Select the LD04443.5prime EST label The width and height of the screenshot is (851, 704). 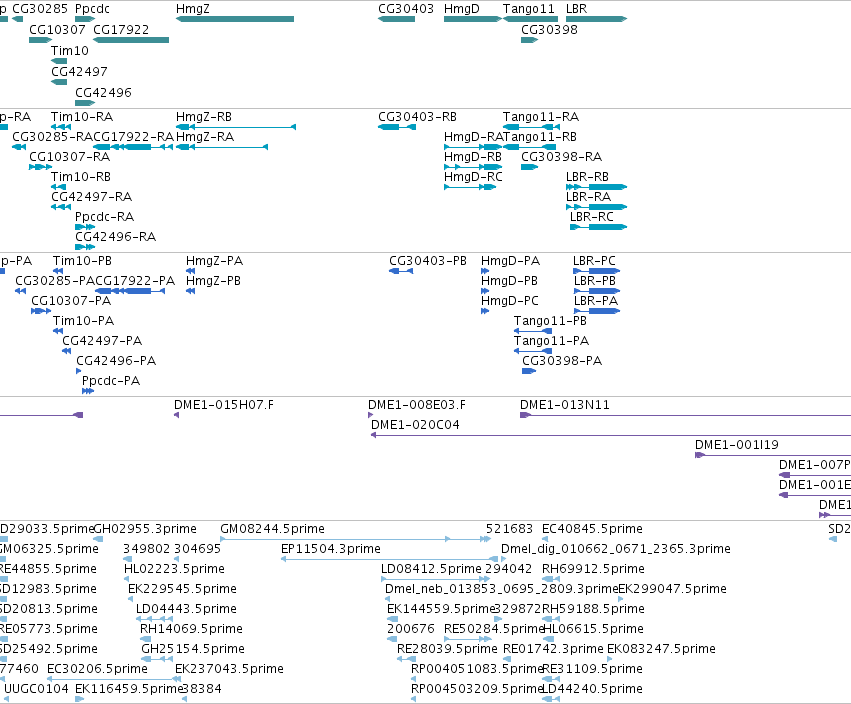click(186, 609)
